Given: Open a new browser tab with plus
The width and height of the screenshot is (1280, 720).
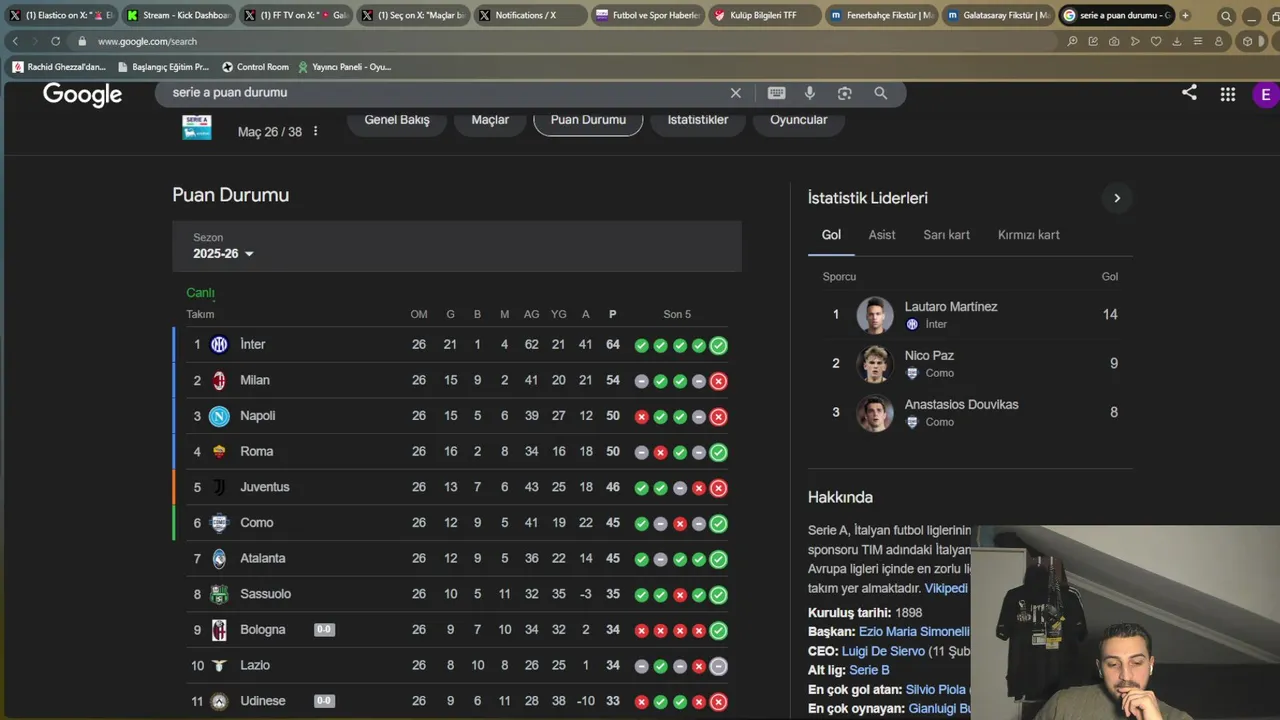Looking at the screenshot, I should (1185, 15).
